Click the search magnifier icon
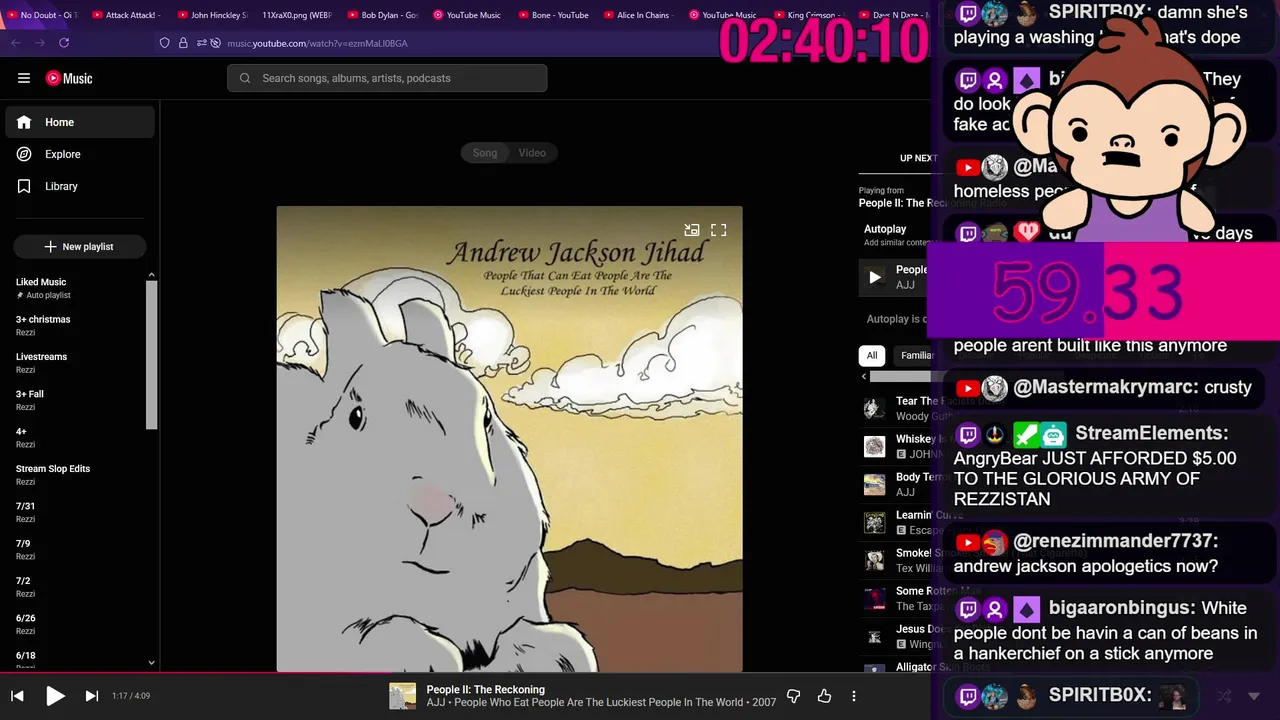 [x=245, y=78]
